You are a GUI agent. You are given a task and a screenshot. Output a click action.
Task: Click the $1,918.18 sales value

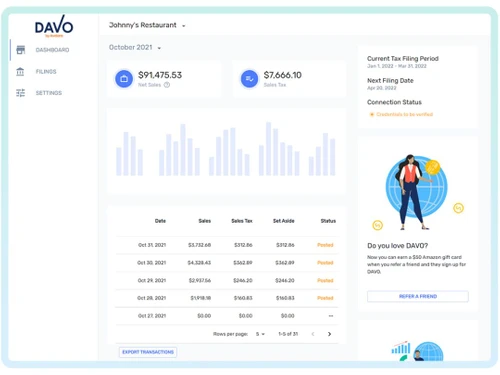pos(201,298)
